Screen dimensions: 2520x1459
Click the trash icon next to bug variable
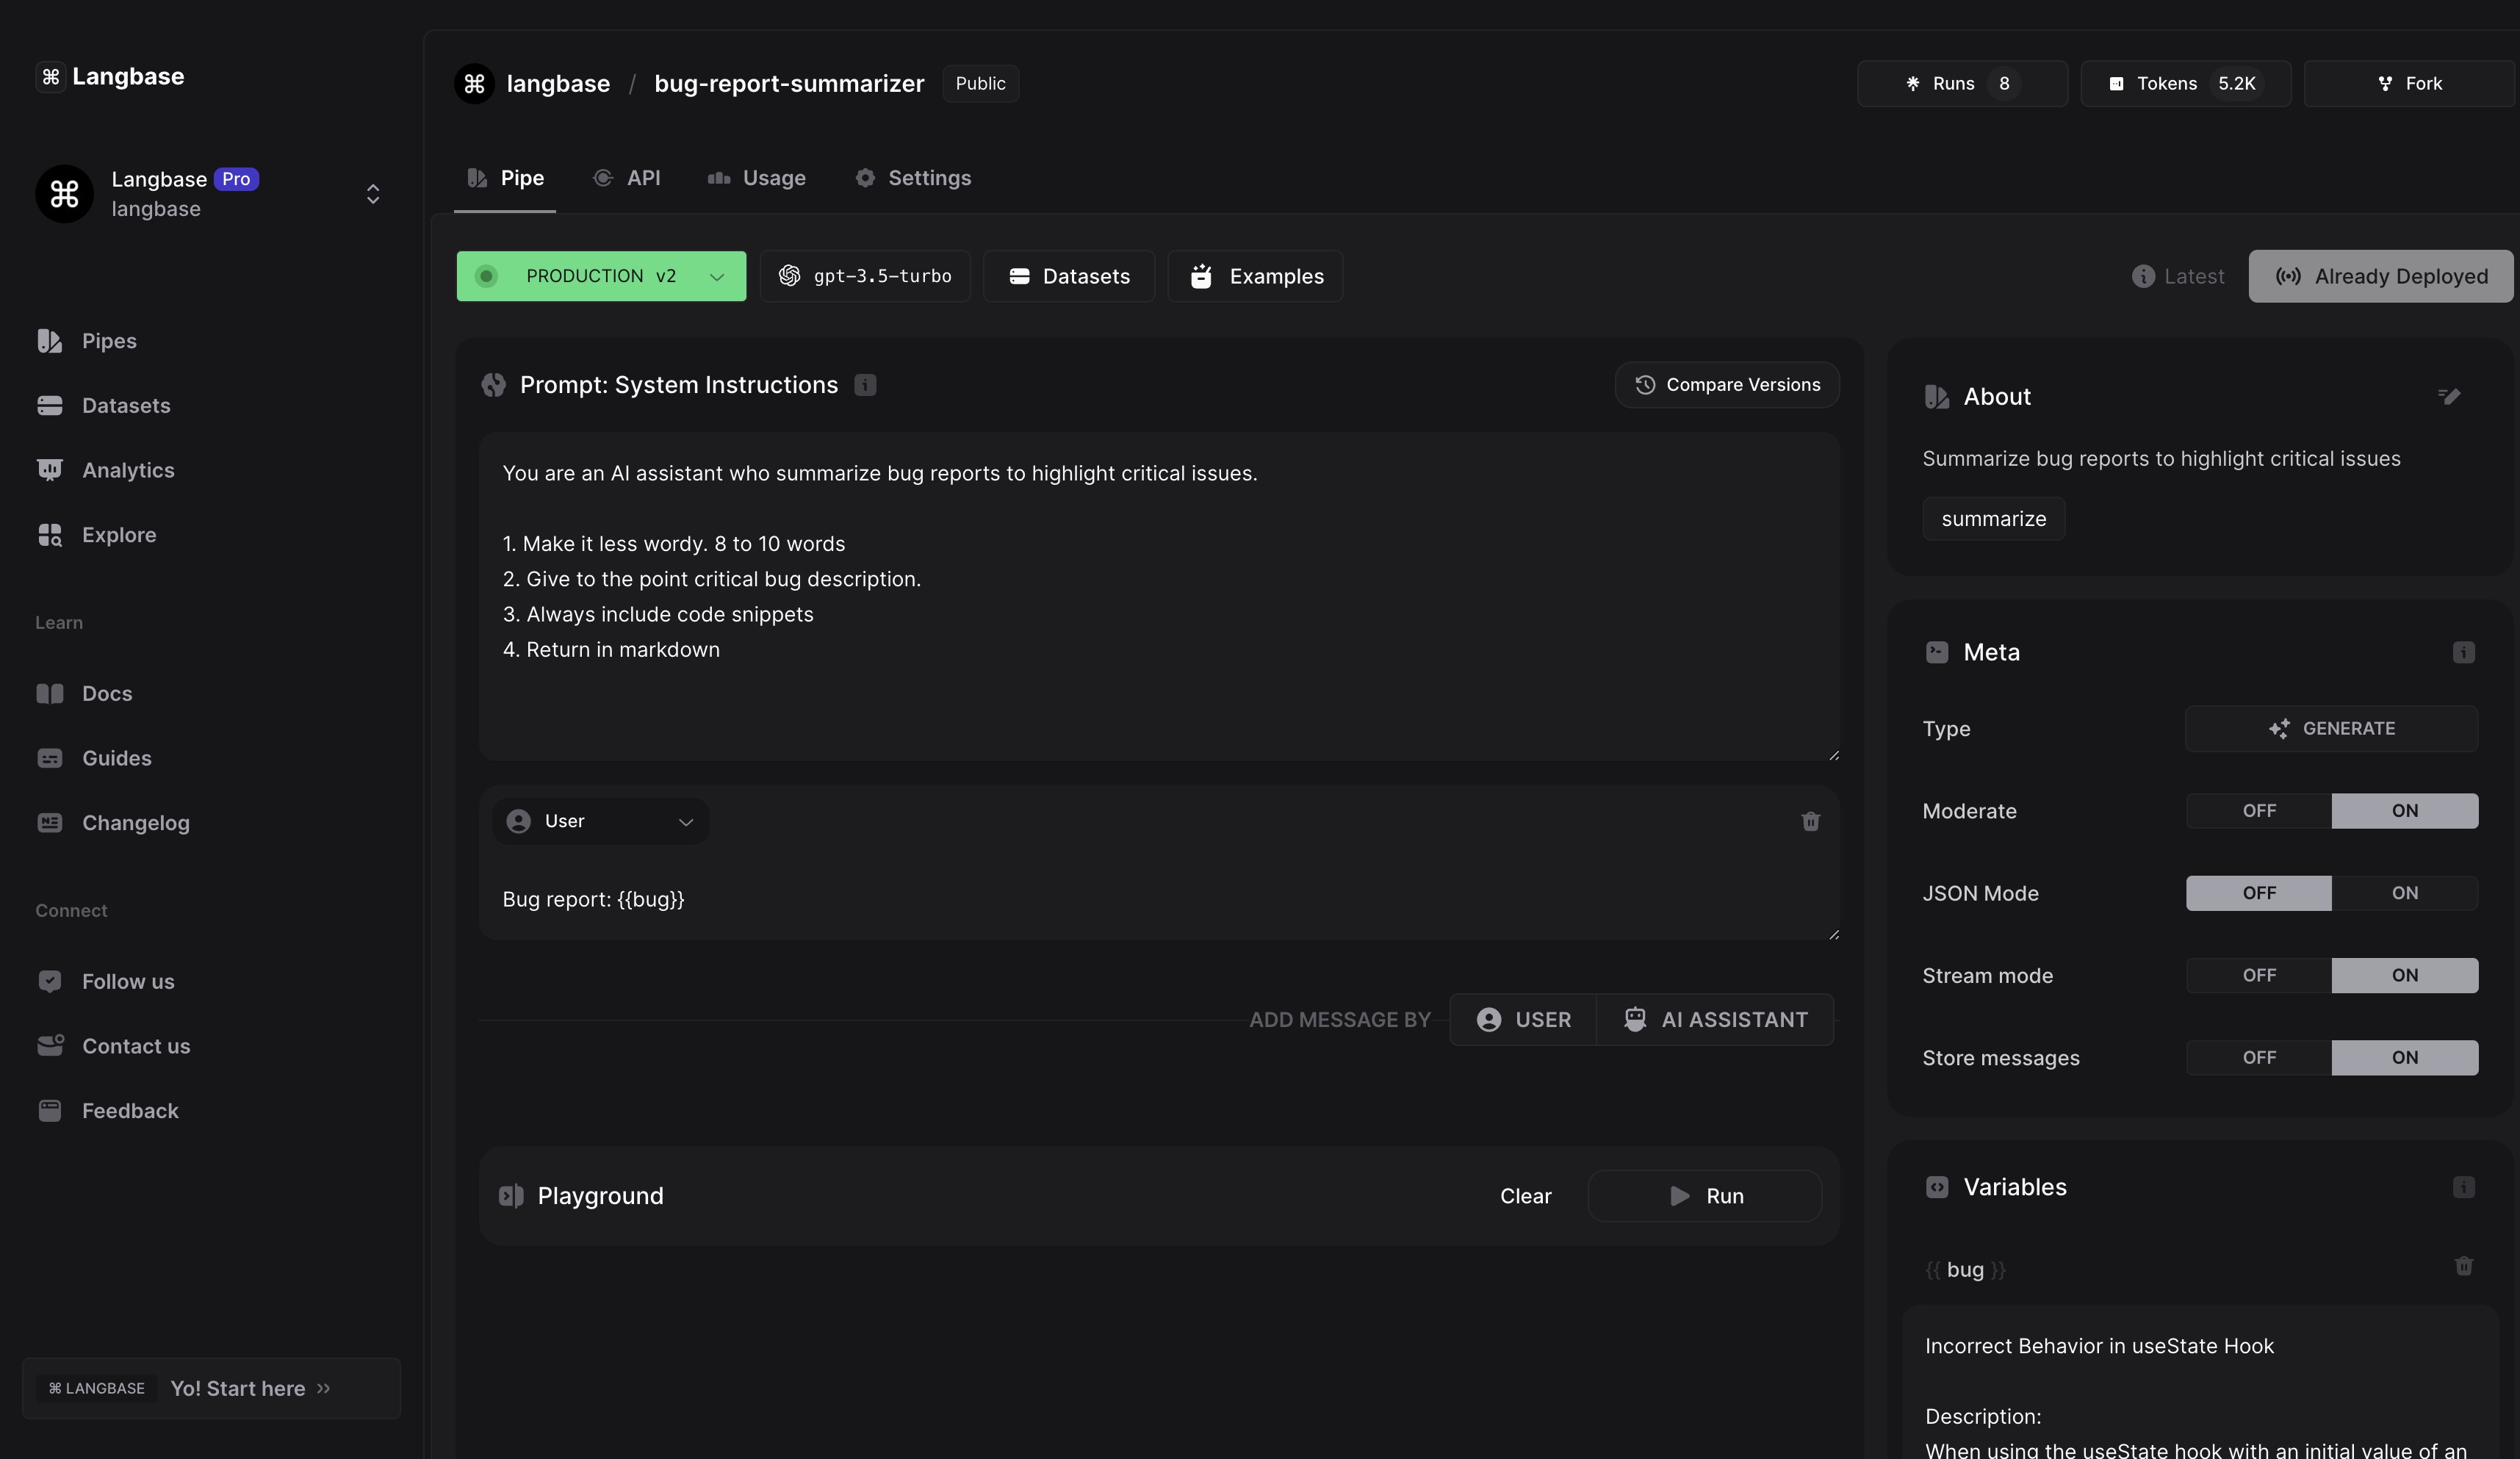pyautogui.click(x=2463, y=1266)
